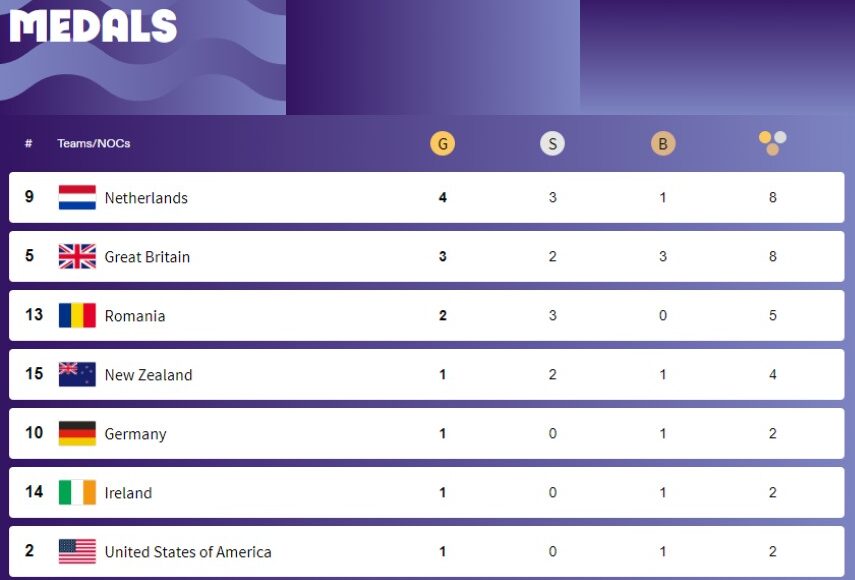Click the Gold medal G icon
This screenshot has width=855, height=580.
point(442,144)
